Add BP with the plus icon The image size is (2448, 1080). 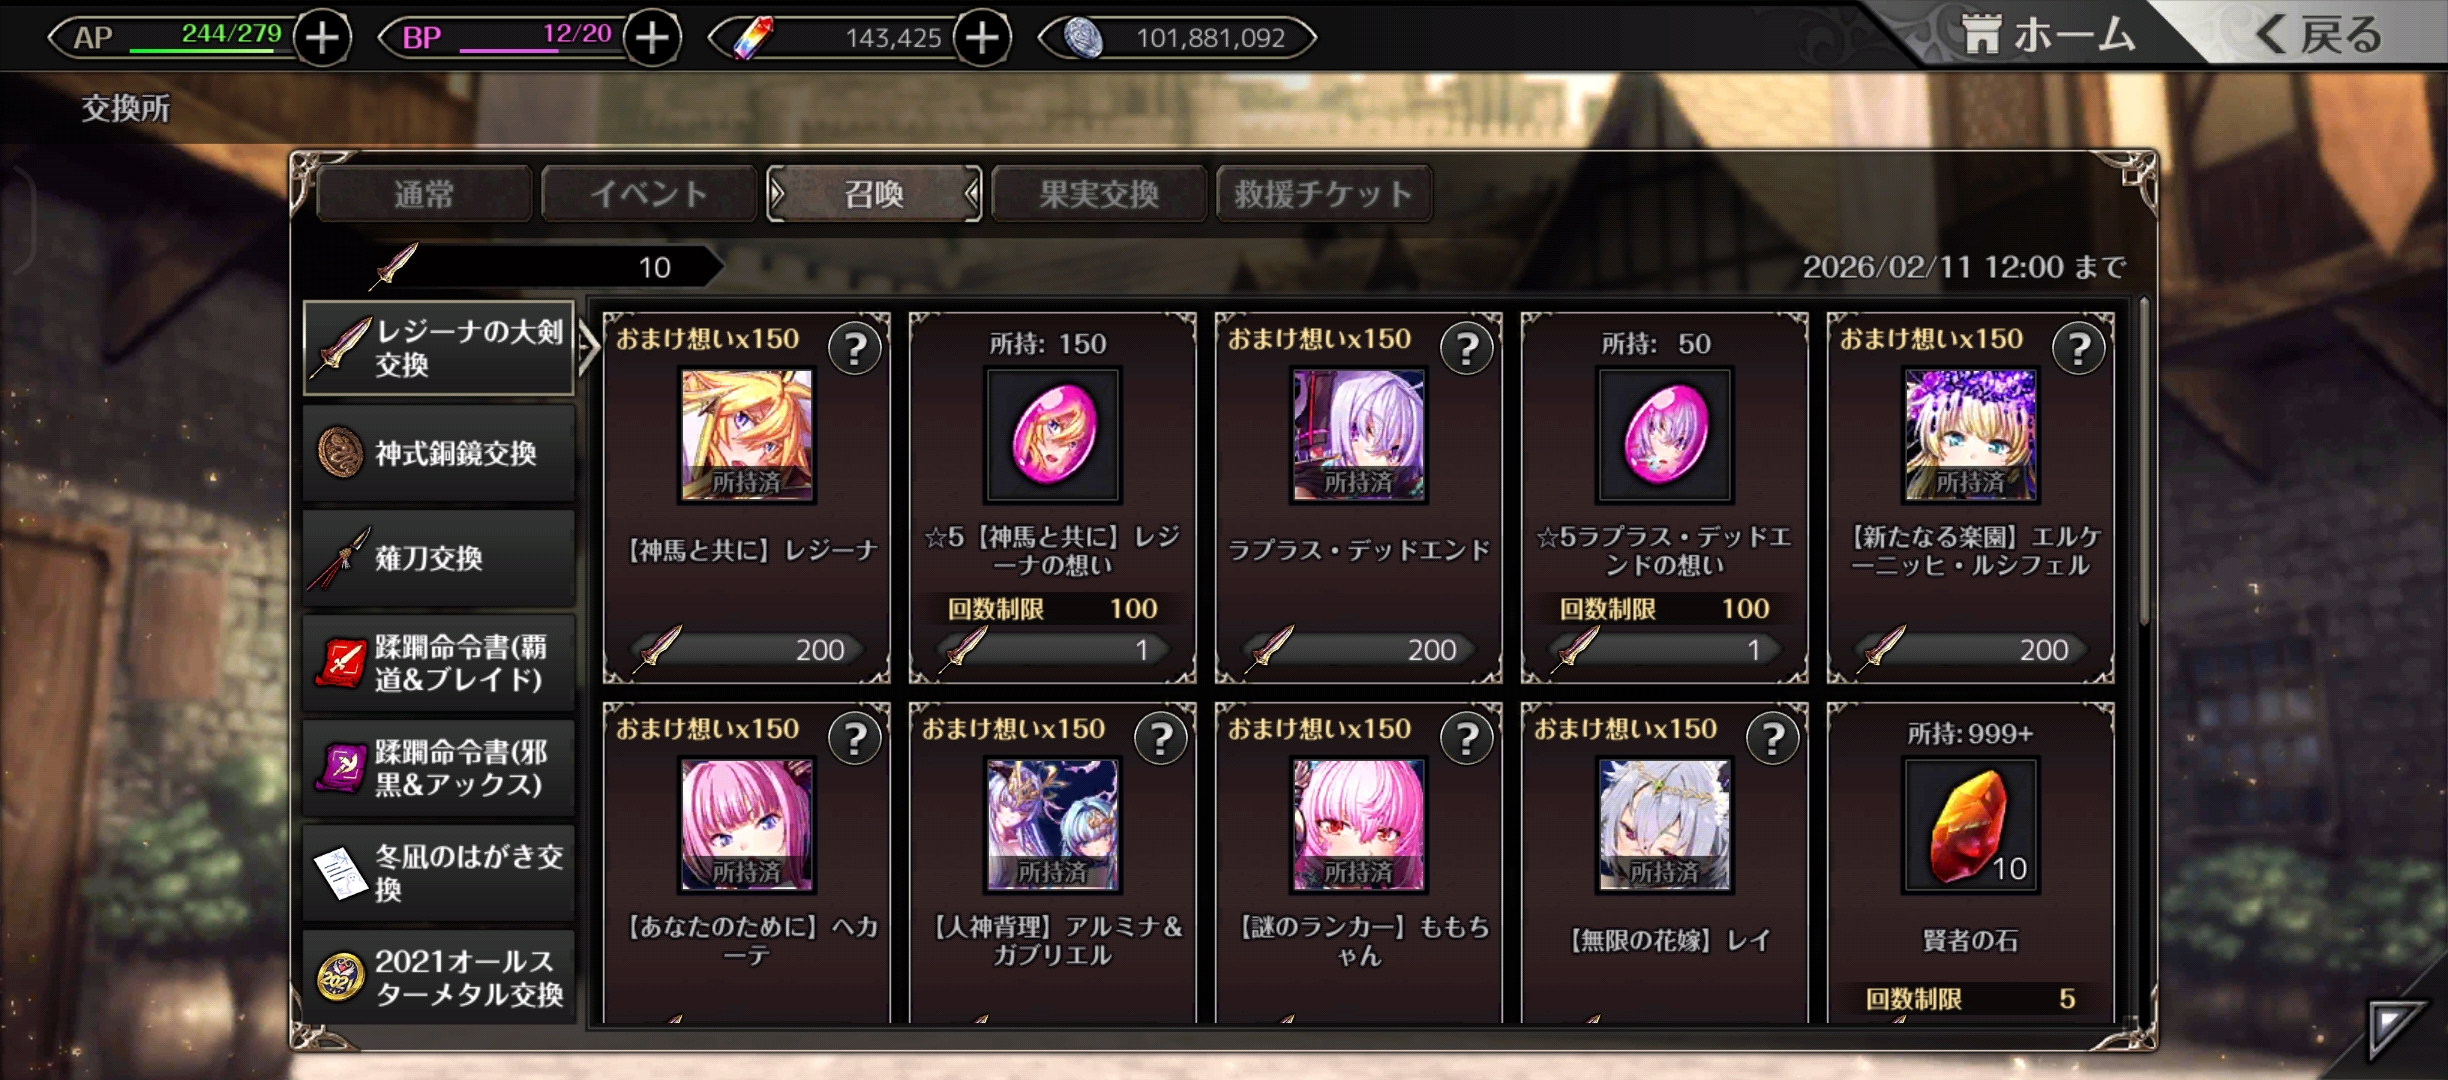point(653,38)
